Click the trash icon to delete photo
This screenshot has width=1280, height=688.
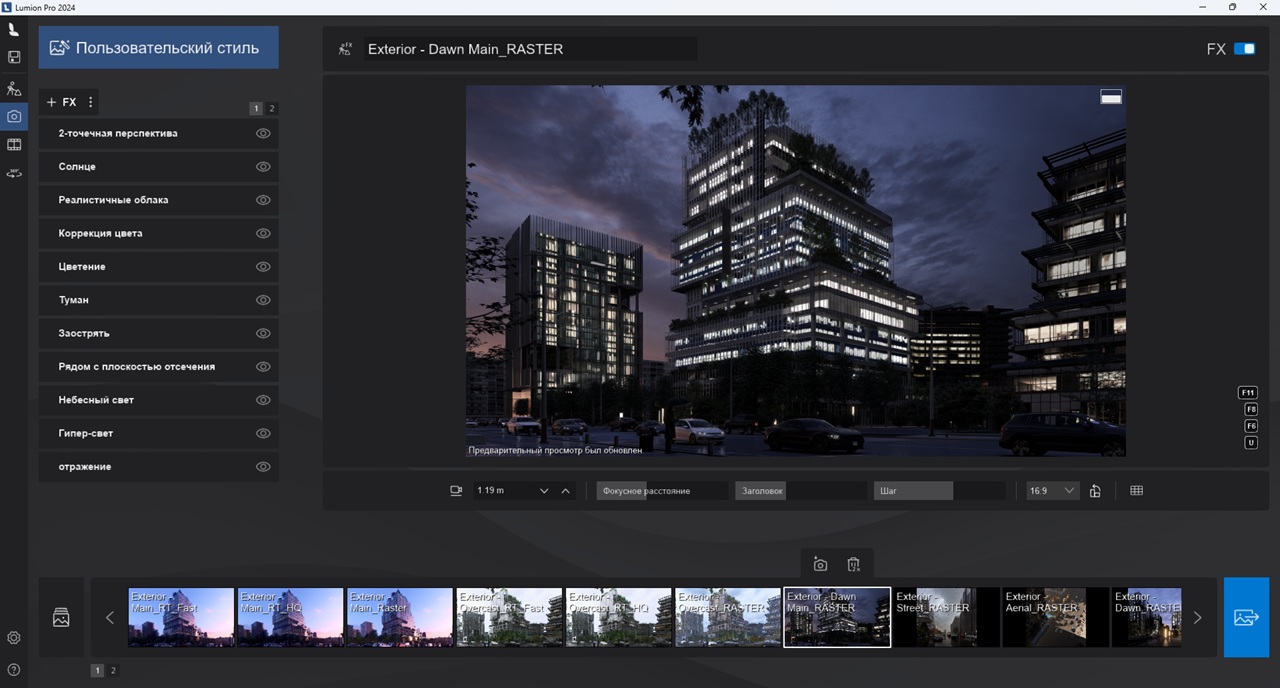coord(853,564)
